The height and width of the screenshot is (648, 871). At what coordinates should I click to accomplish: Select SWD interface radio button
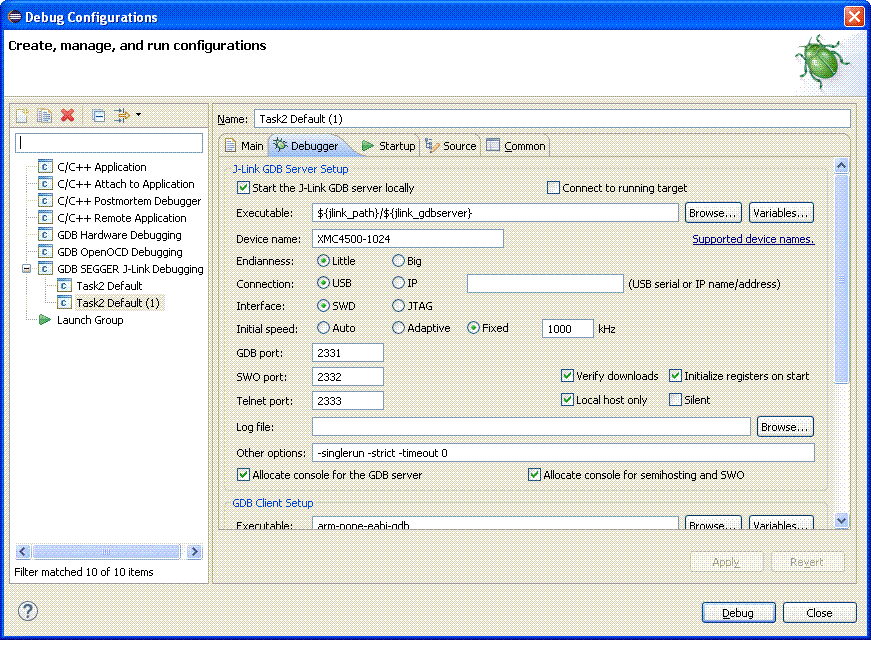click(x=323, y=305)
